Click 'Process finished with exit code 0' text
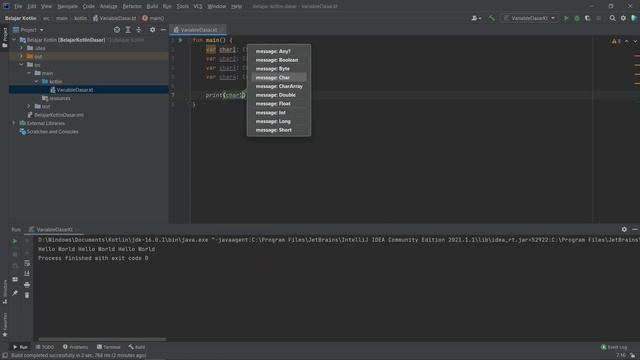 (x=93, y=258)
